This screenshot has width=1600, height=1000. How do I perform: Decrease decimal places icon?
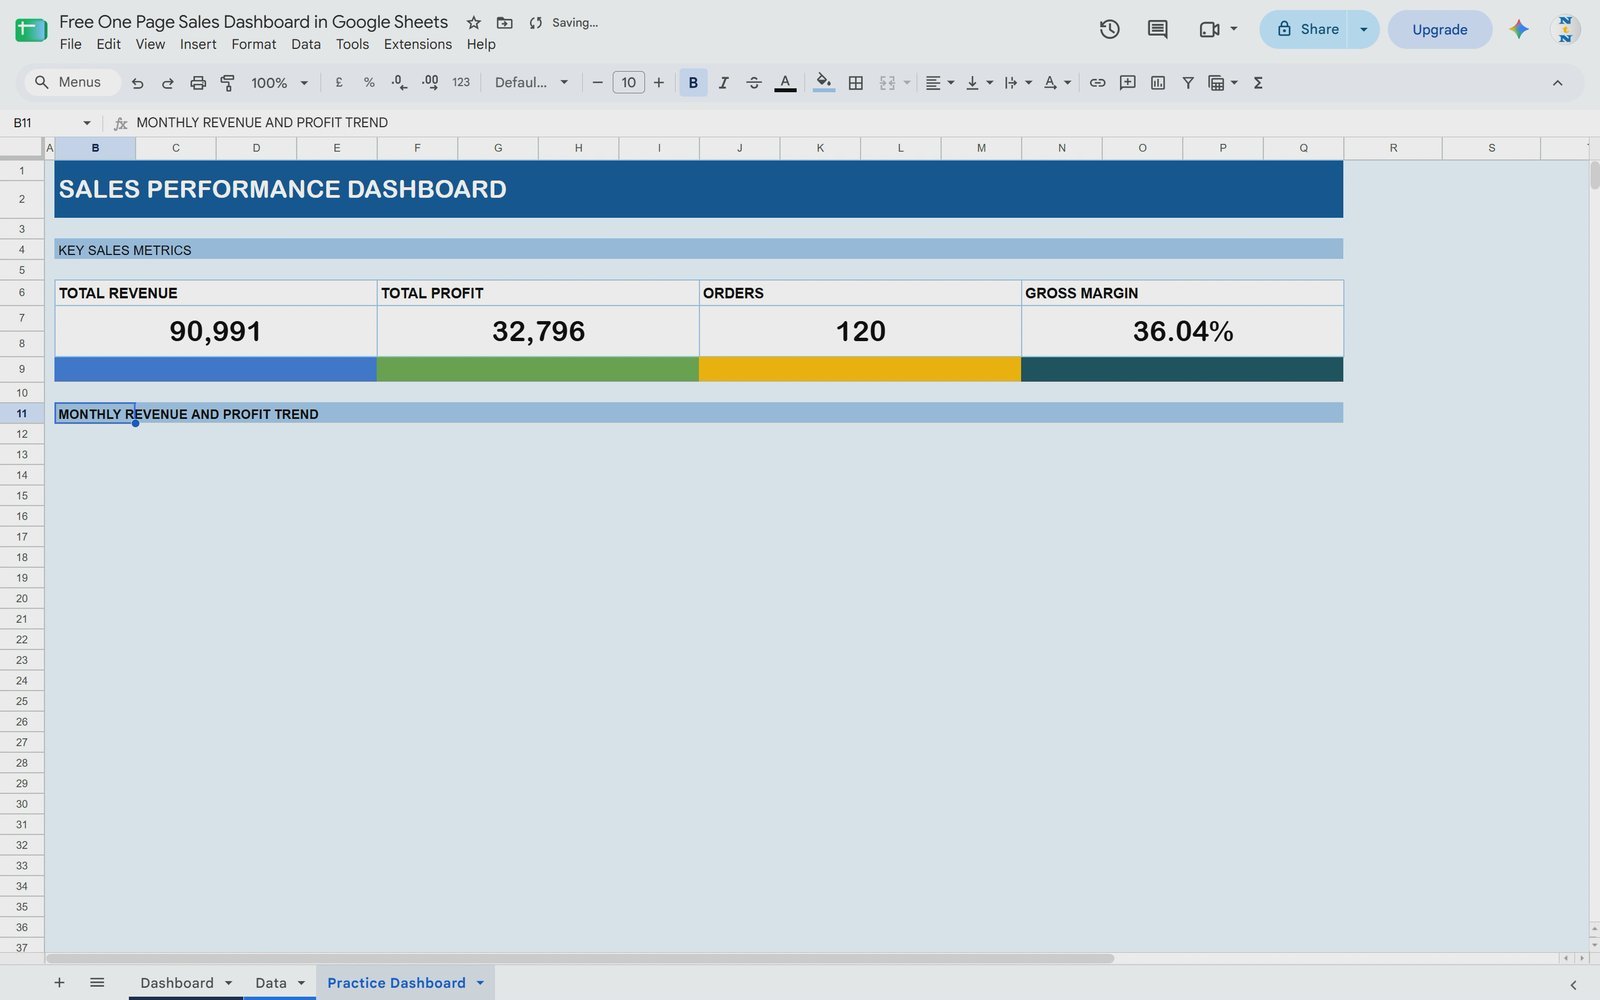[x=399, y=83]
